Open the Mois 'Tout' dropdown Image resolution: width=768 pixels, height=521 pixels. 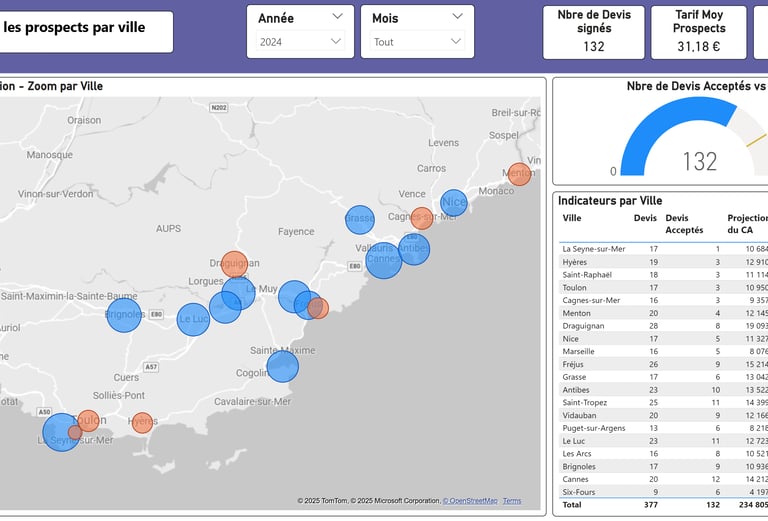tap(417, 42)
